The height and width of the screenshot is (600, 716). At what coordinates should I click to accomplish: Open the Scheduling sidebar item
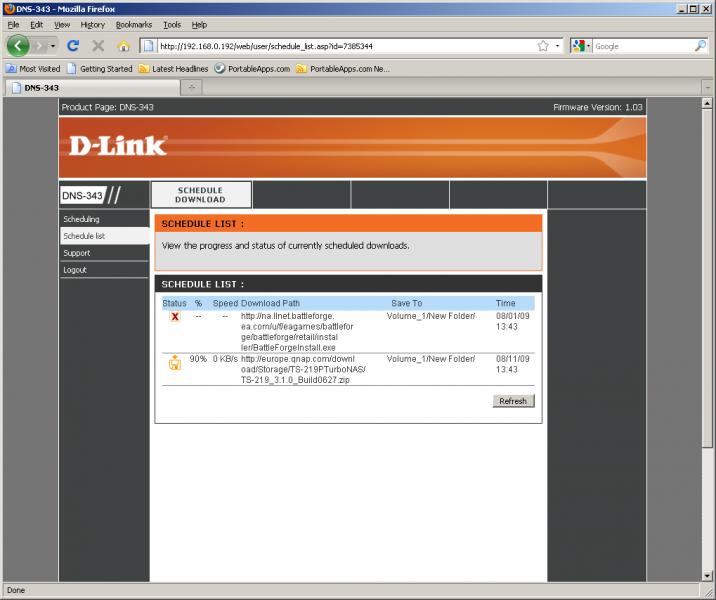point(104,219)
